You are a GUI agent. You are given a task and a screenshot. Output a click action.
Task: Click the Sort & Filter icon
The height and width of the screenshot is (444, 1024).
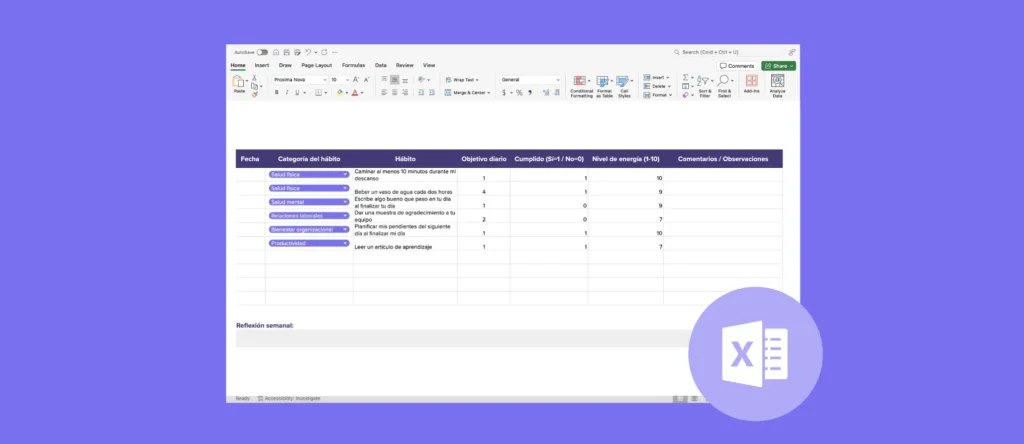704,82
